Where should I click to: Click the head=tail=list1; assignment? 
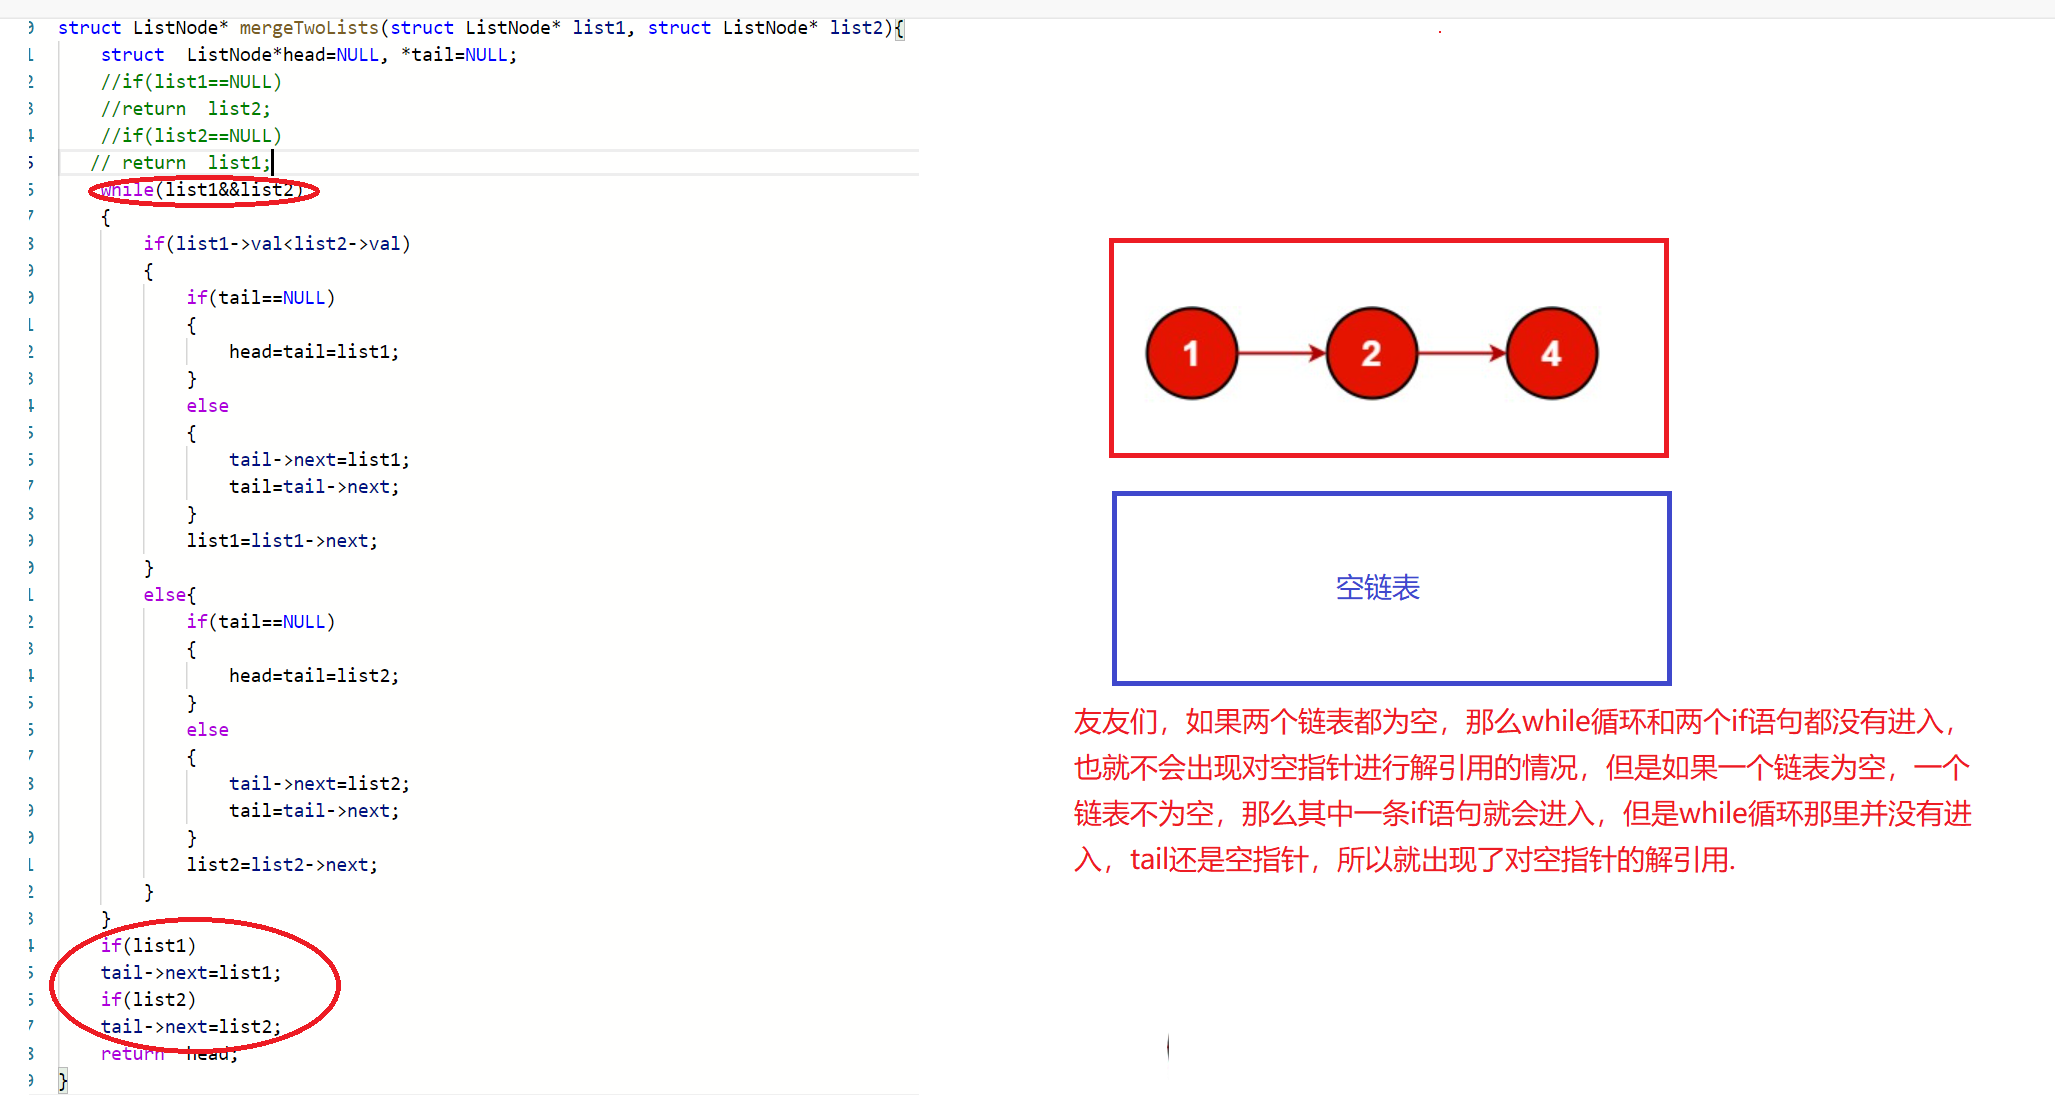click(x=314, y=352)
